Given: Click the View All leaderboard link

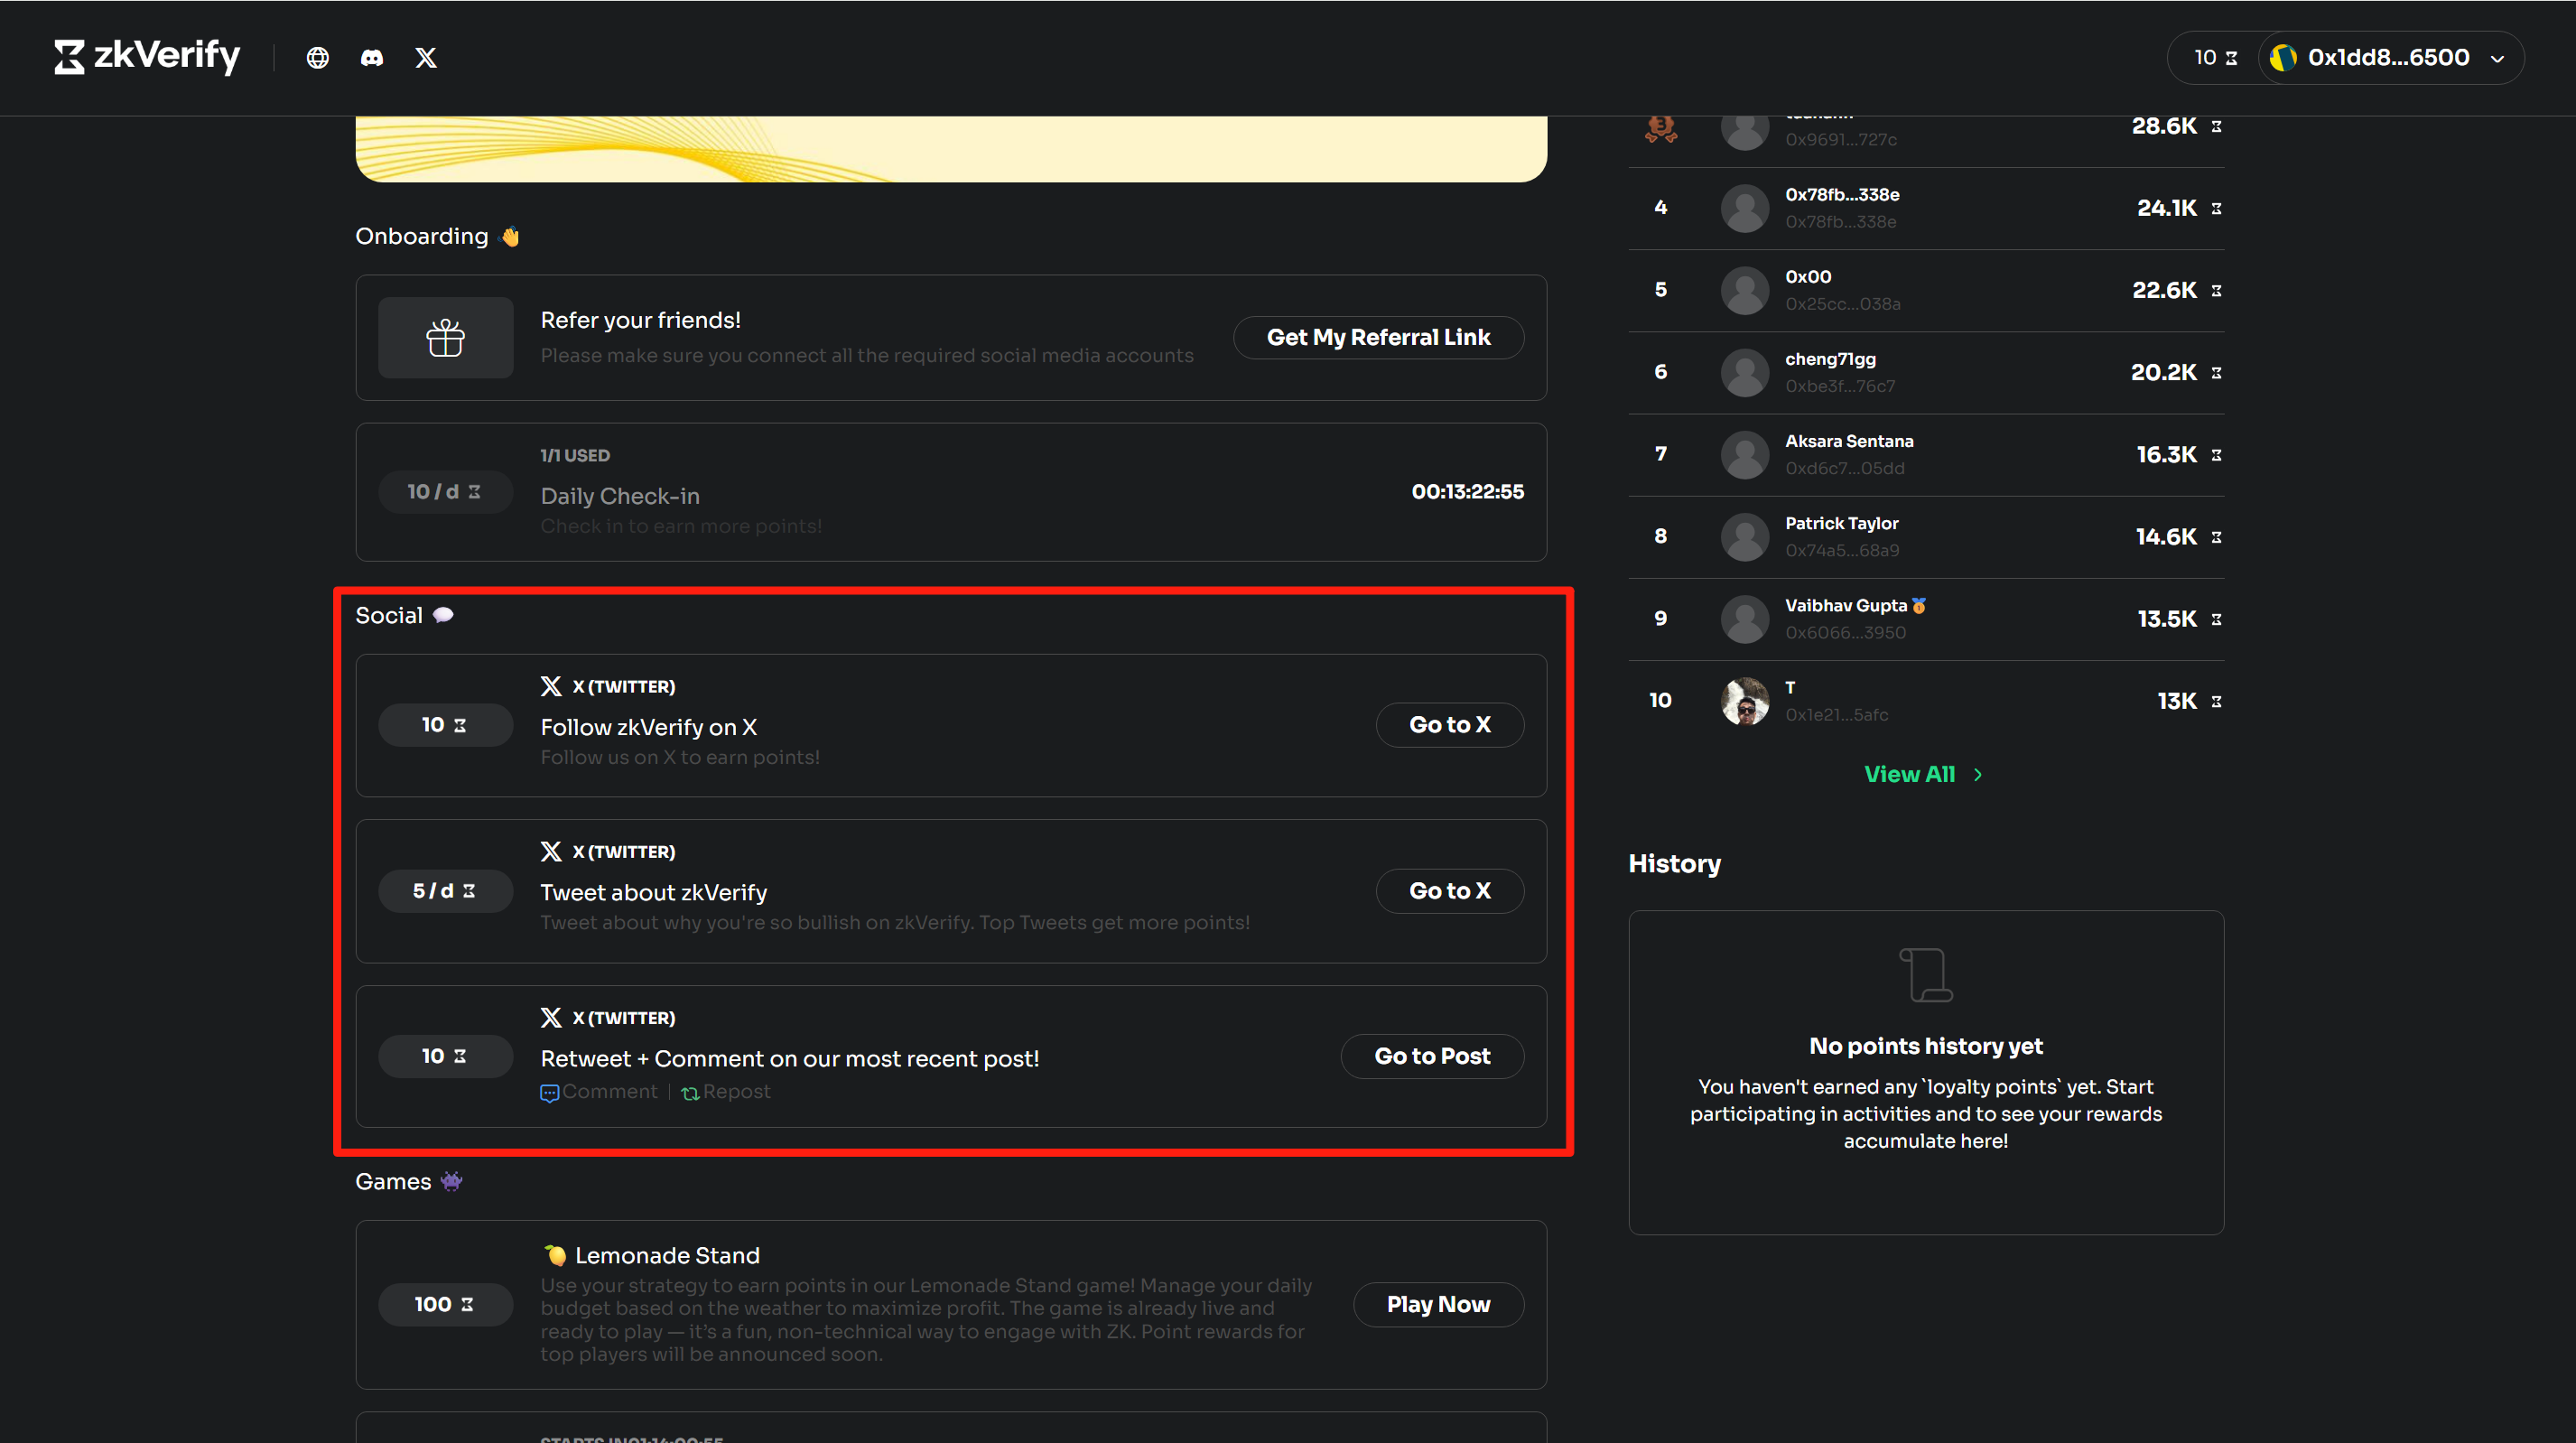Looking at the screenshot, I should point(1909,774).
